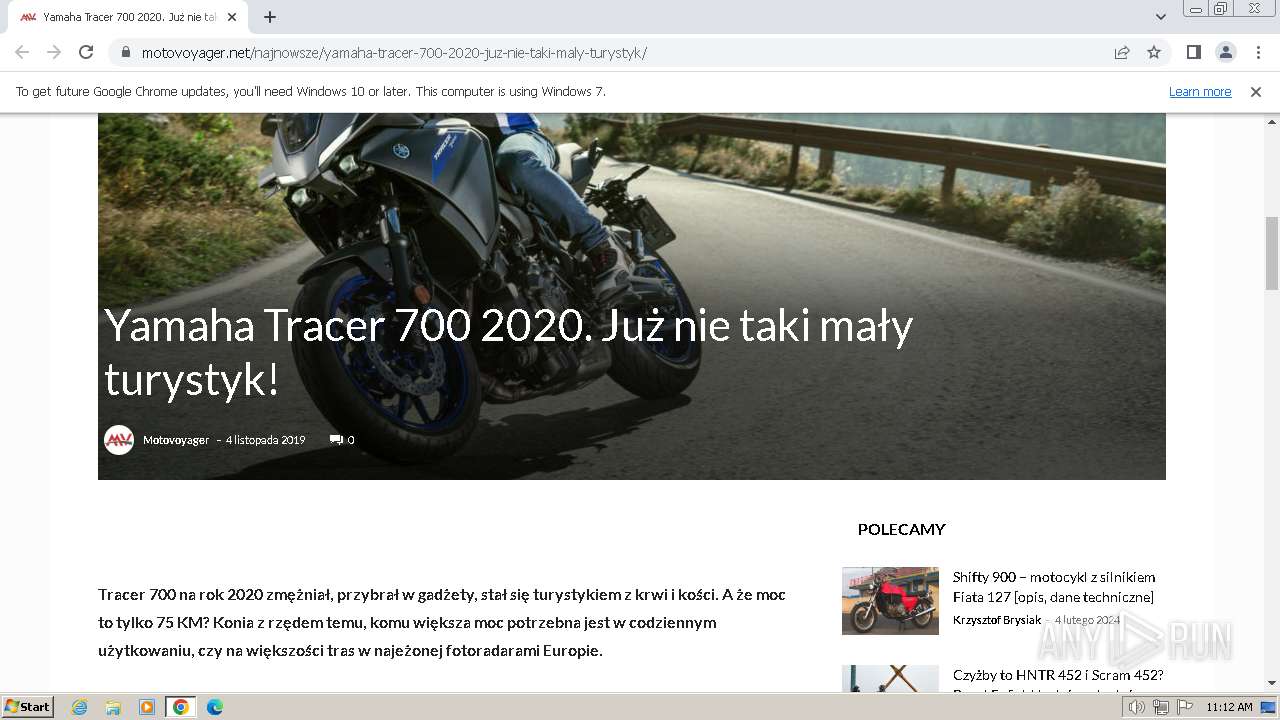Open the Learn more link about Chrome updates
Screen dimensions: 1280x720
coord(1200,91)
